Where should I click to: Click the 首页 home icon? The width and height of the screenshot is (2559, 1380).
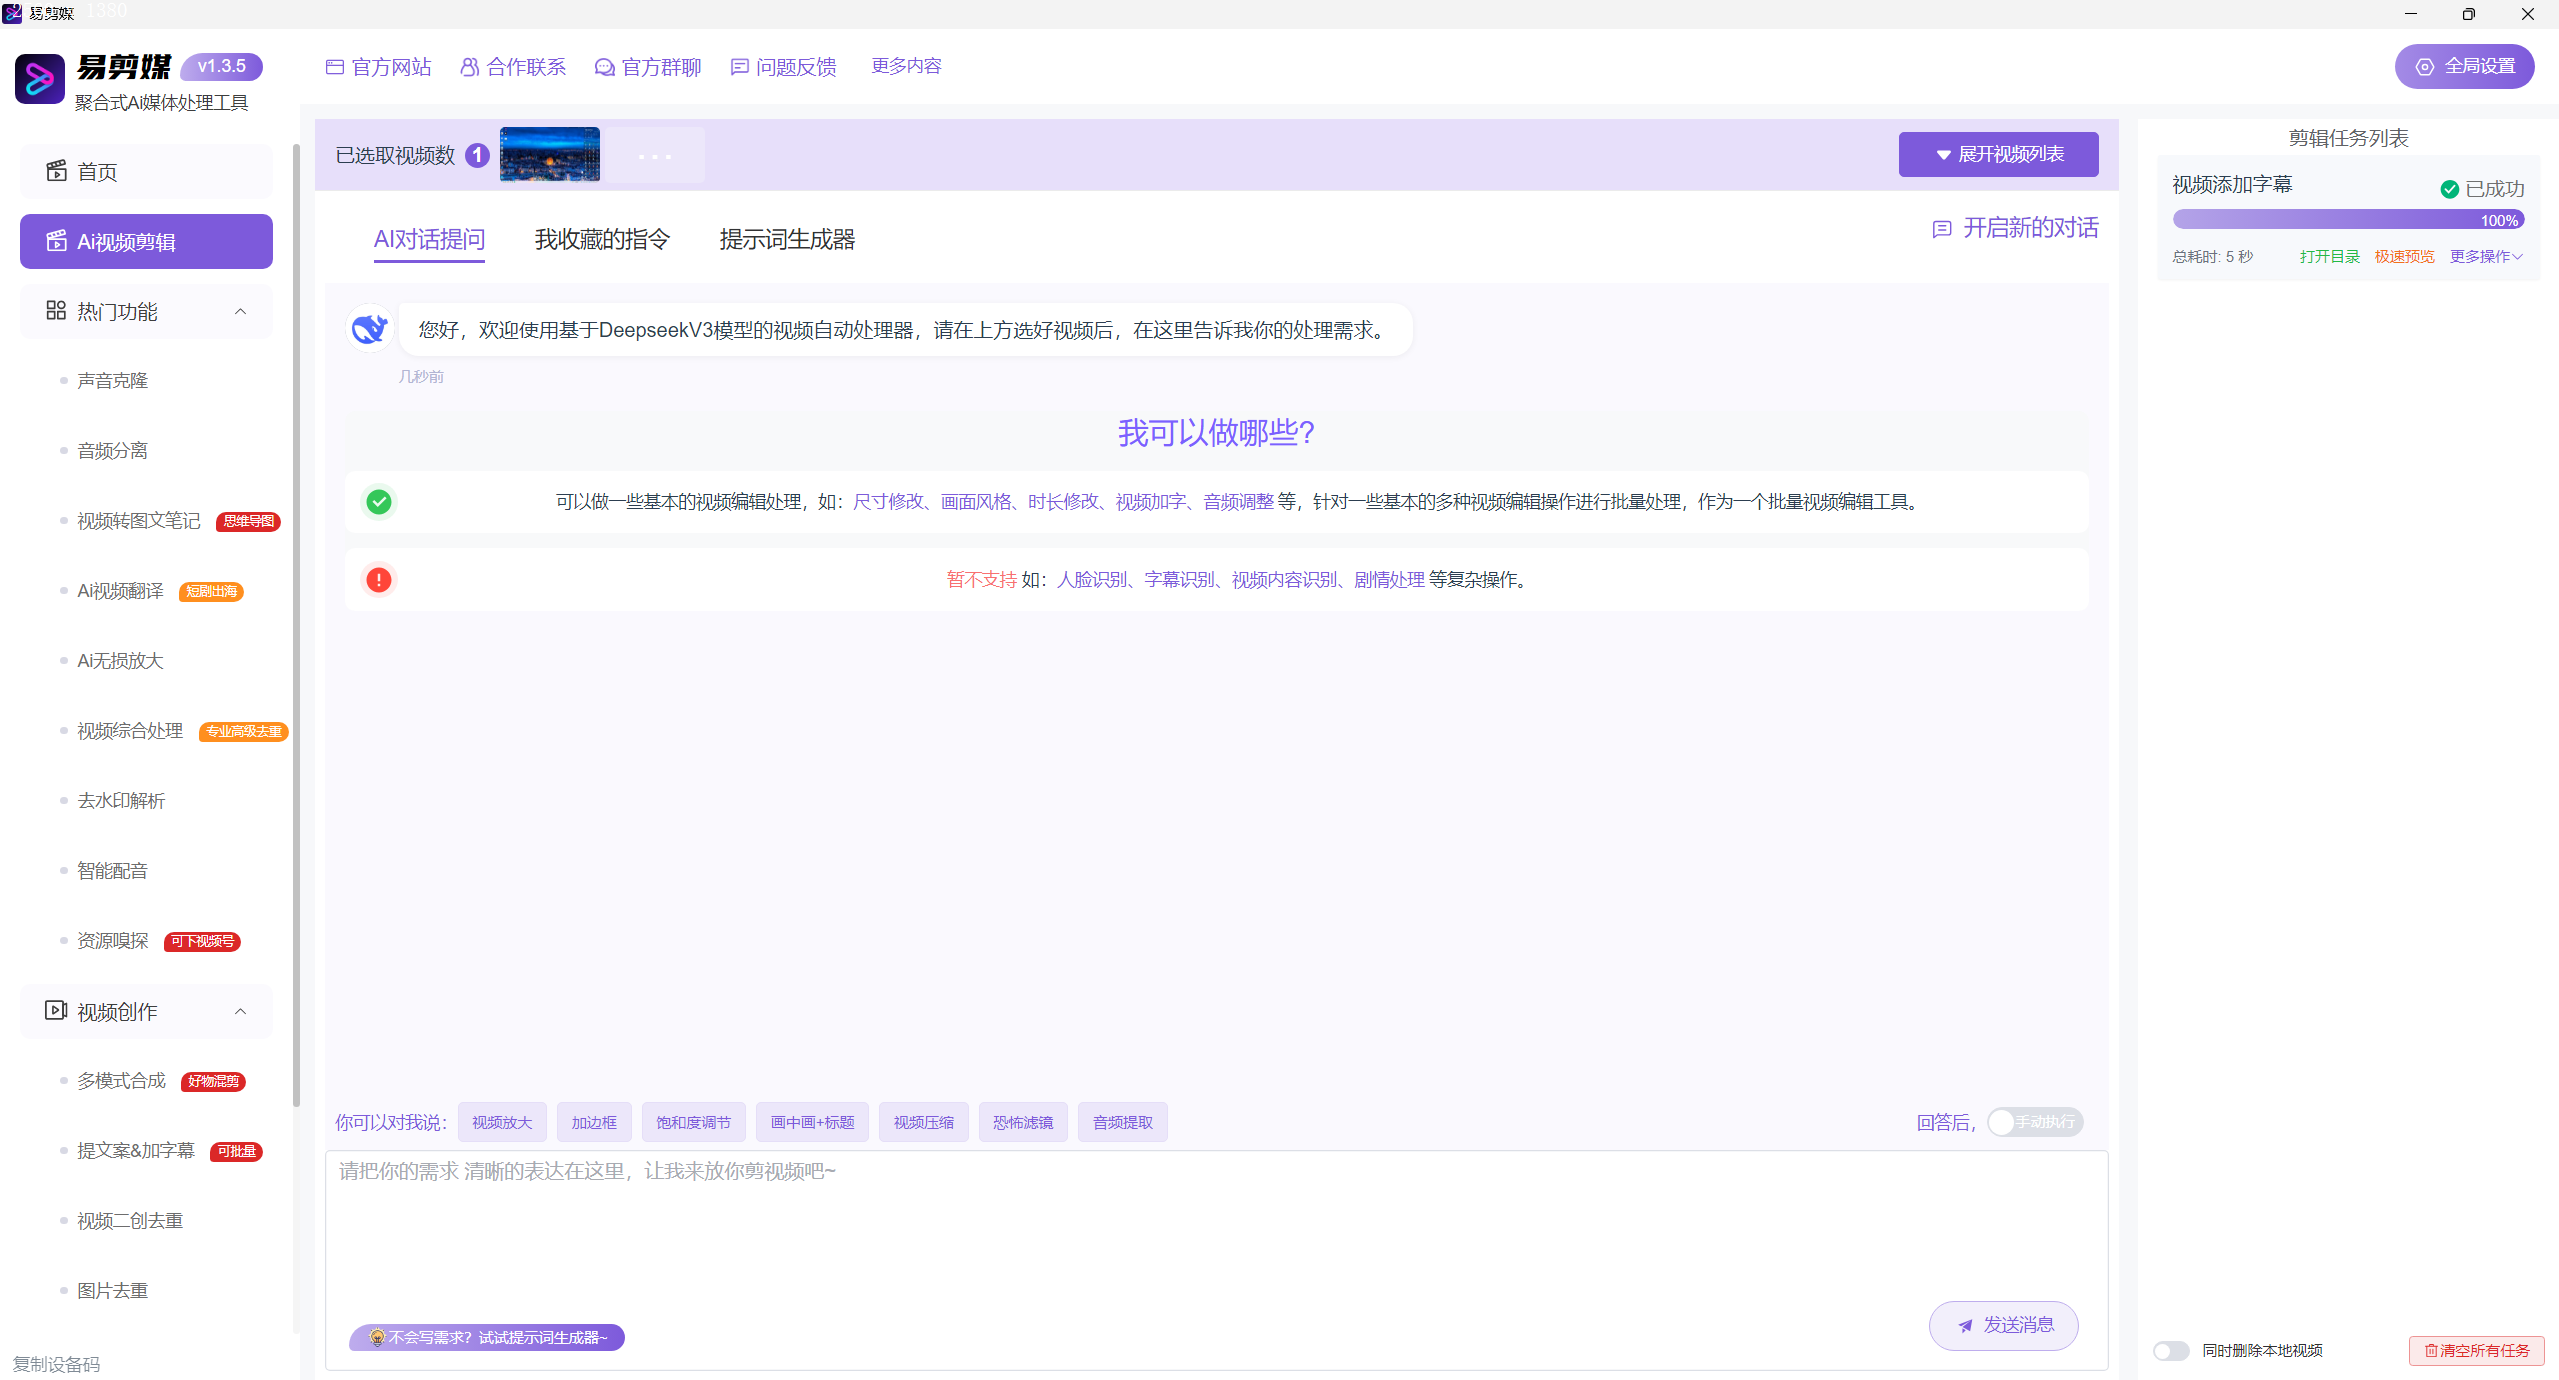(x=57, y=171)
